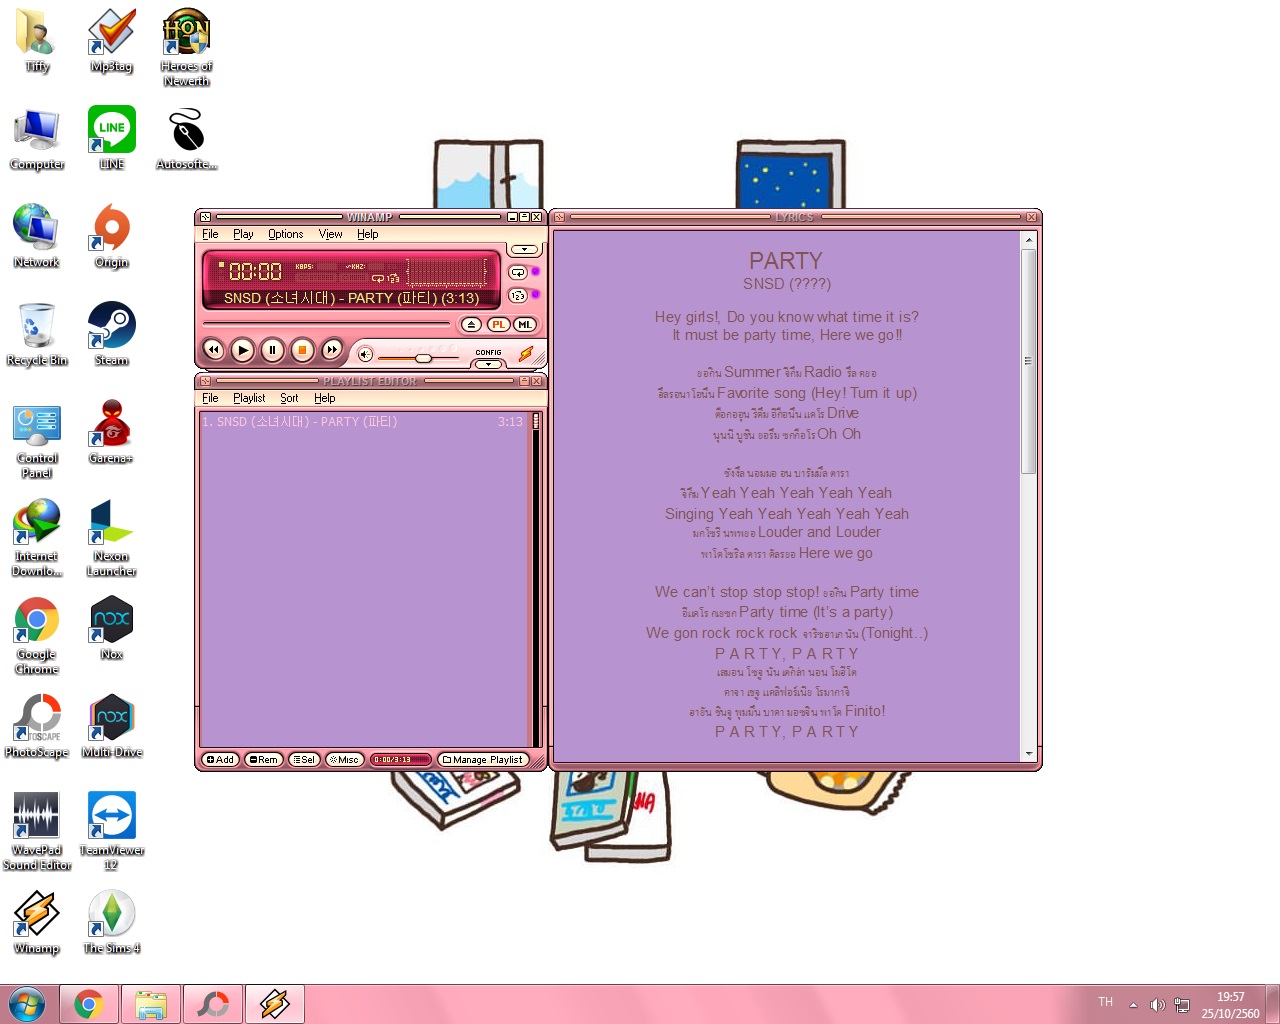Open Recycle Bin
This screenshot has height=1024, width=1280.
click(37, 334)
